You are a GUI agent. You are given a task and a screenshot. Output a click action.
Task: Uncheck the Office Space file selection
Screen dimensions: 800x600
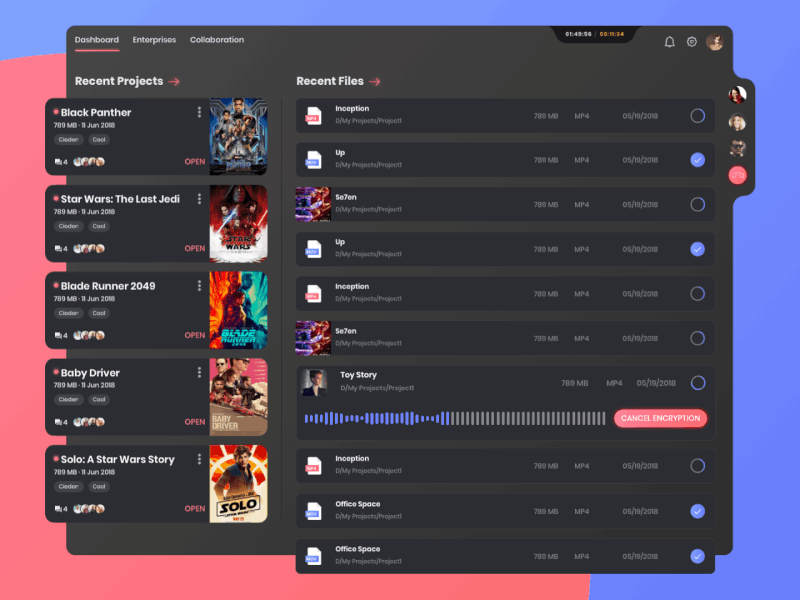[697, 510]
